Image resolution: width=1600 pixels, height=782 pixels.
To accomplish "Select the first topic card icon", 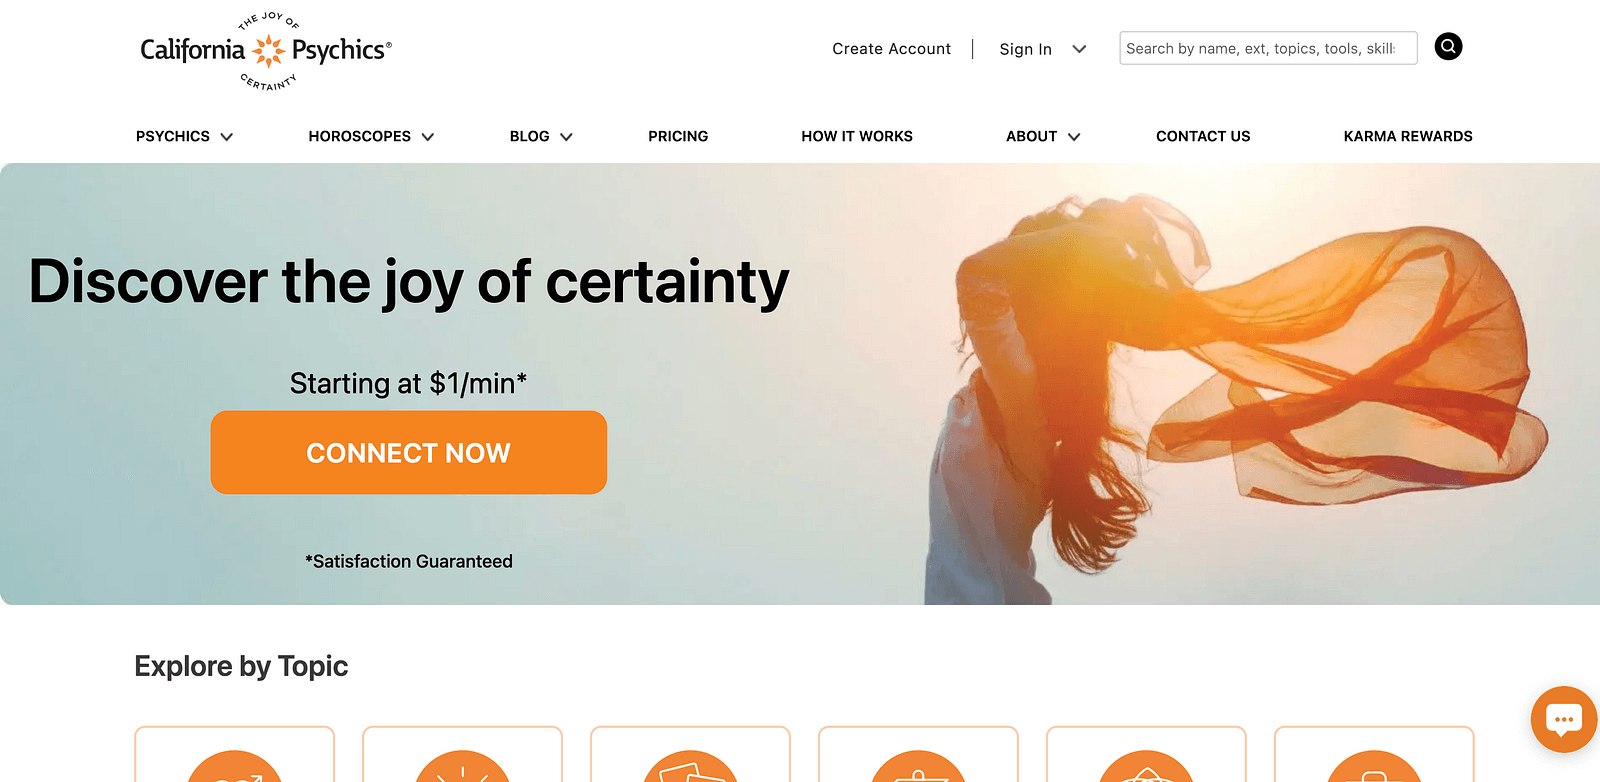I will (x=234, y=766).
